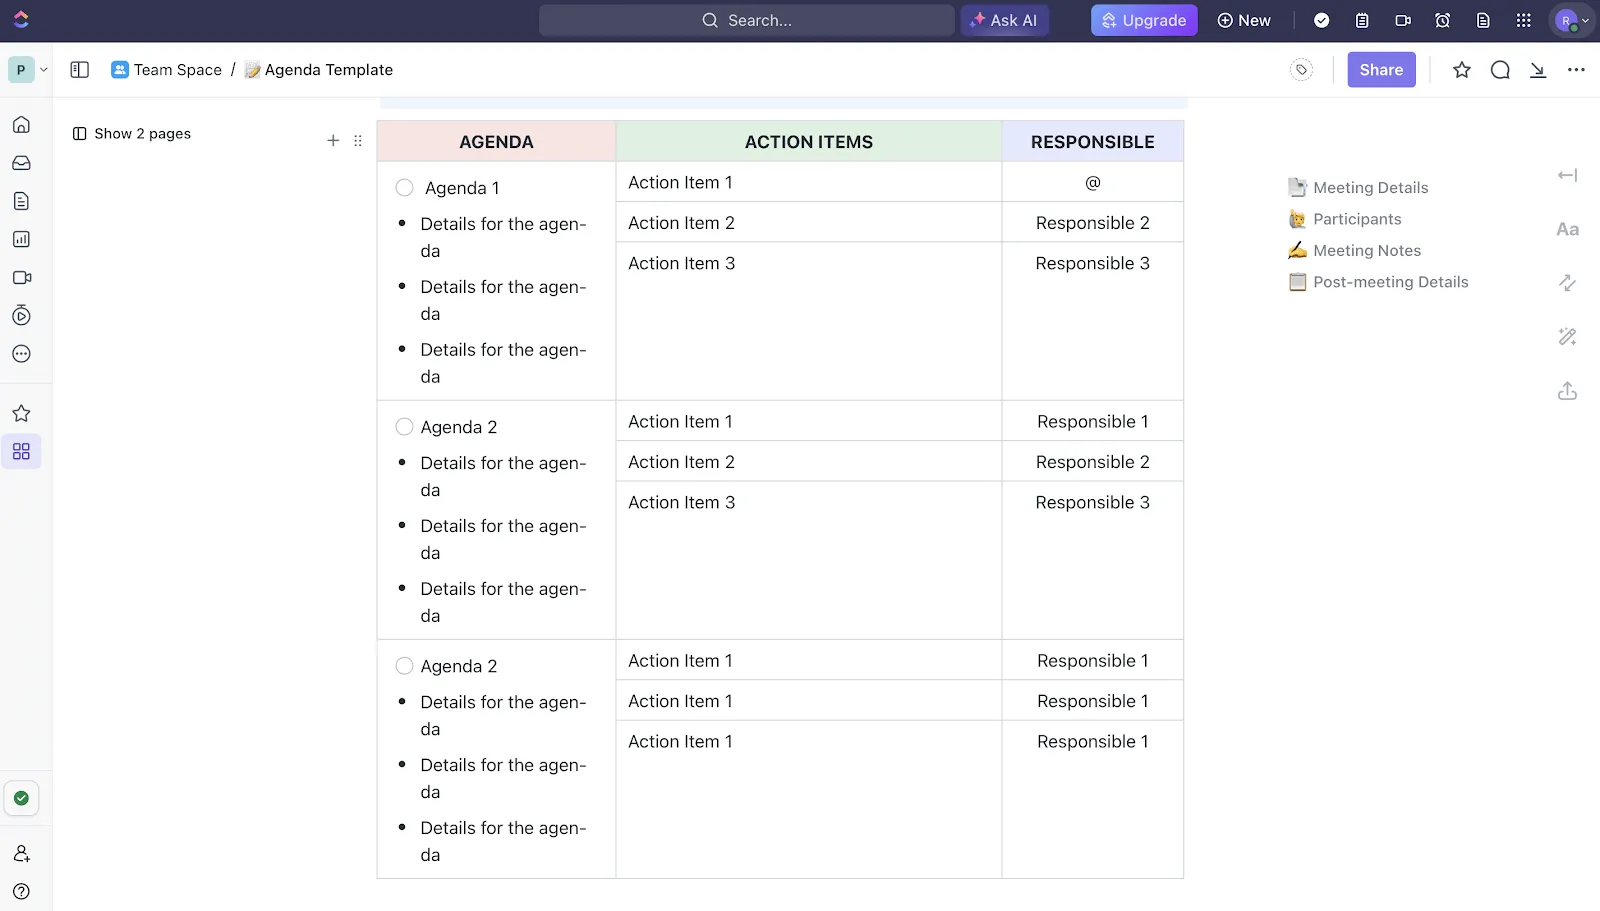Open Dashboards in left sidebar

tap(21, 239)
